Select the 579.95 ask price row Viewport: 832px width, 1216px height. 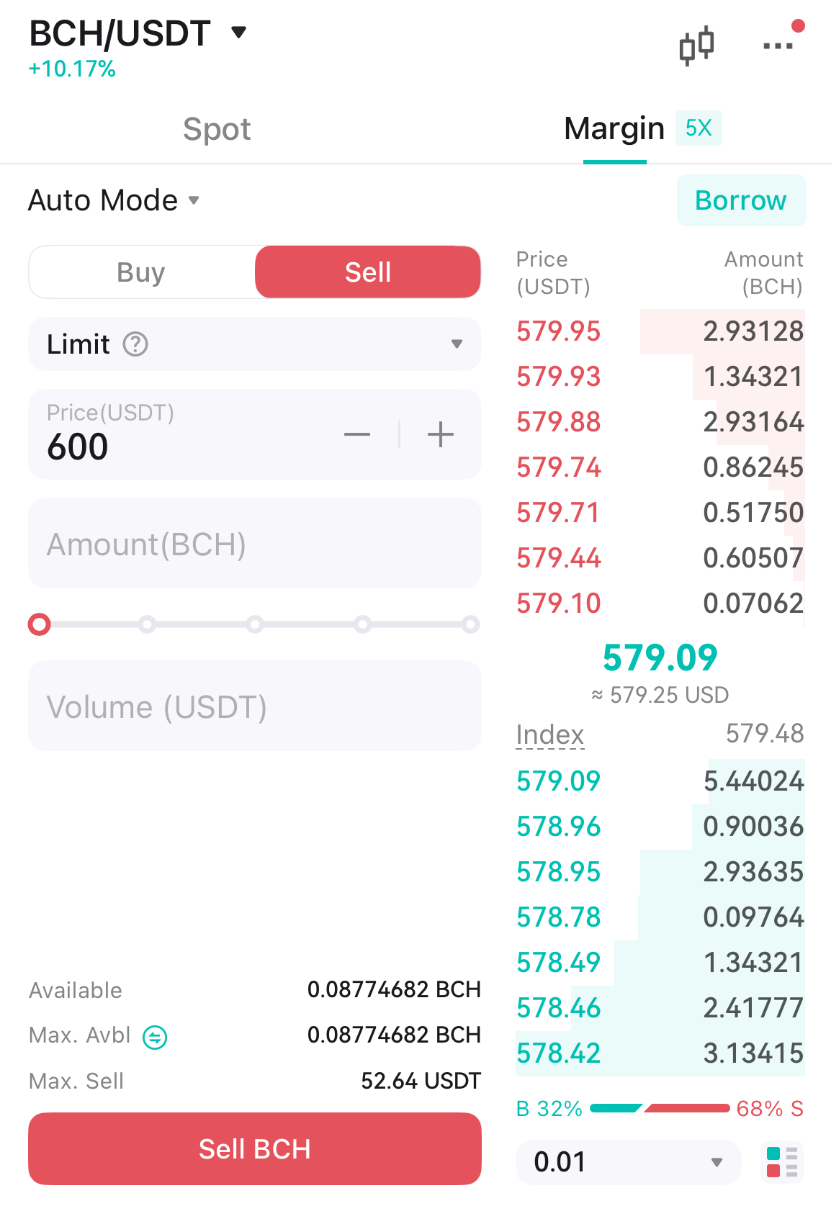coord(660,331)
